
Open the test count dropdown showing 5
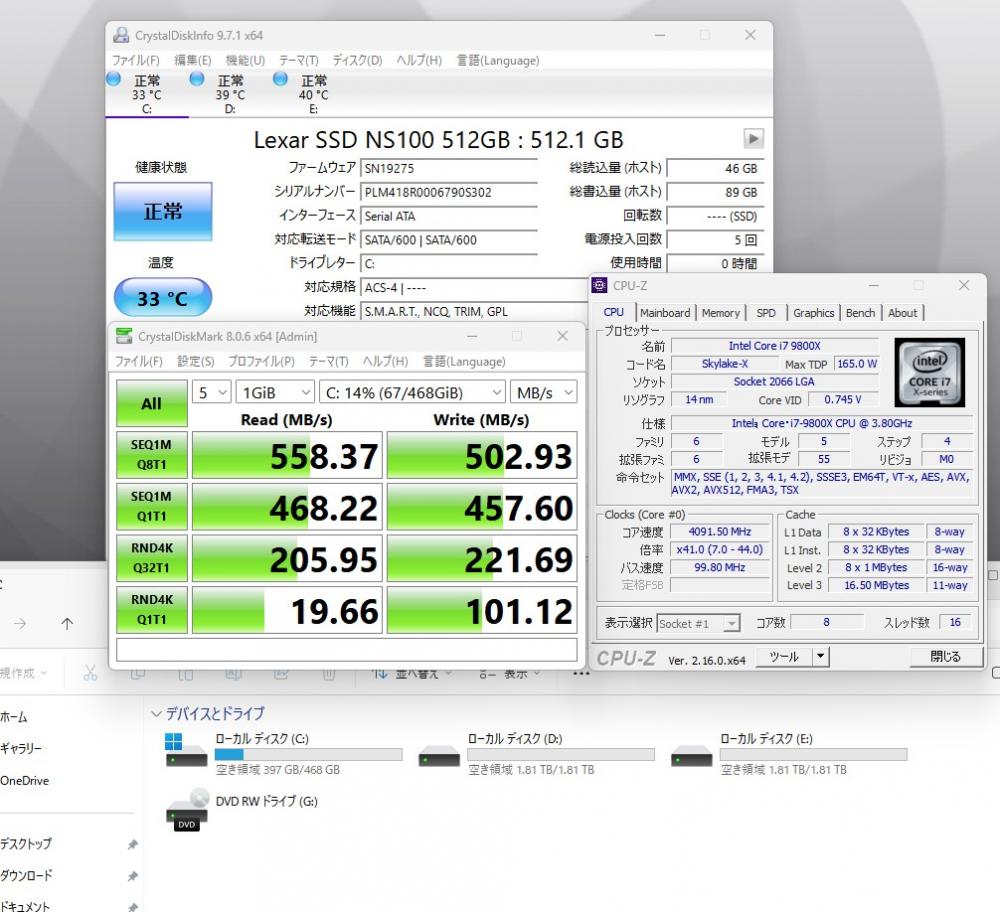211,392
